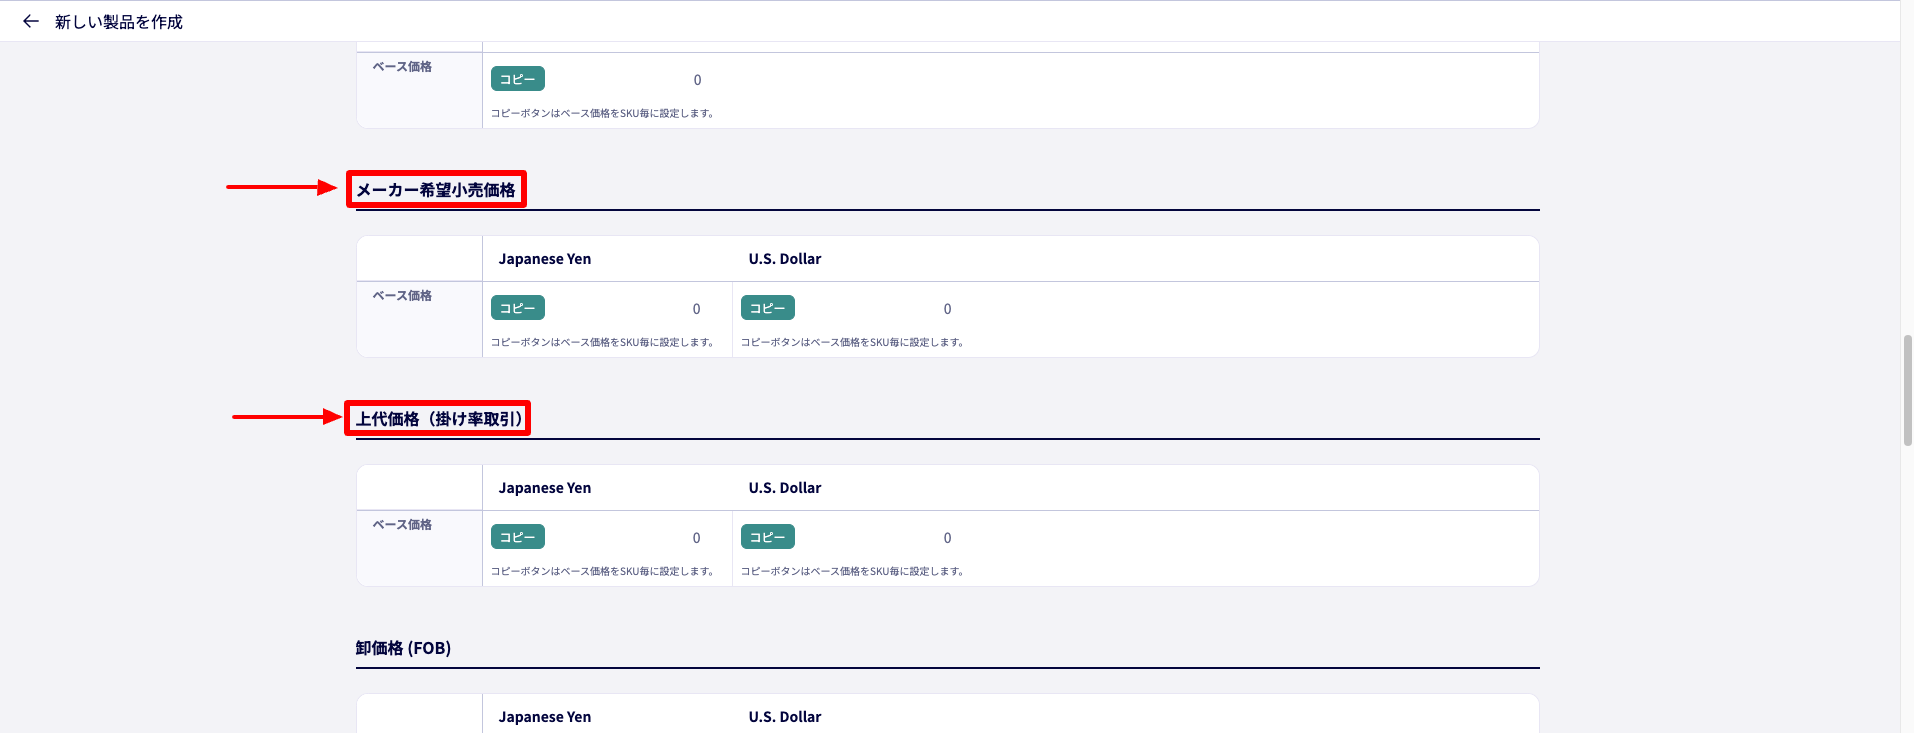Image resolution: width=1914 pixels, height=733 pixels.
Task: Go back using the left arrow icon
Action: pyautogui.click(x=31, y=21)
